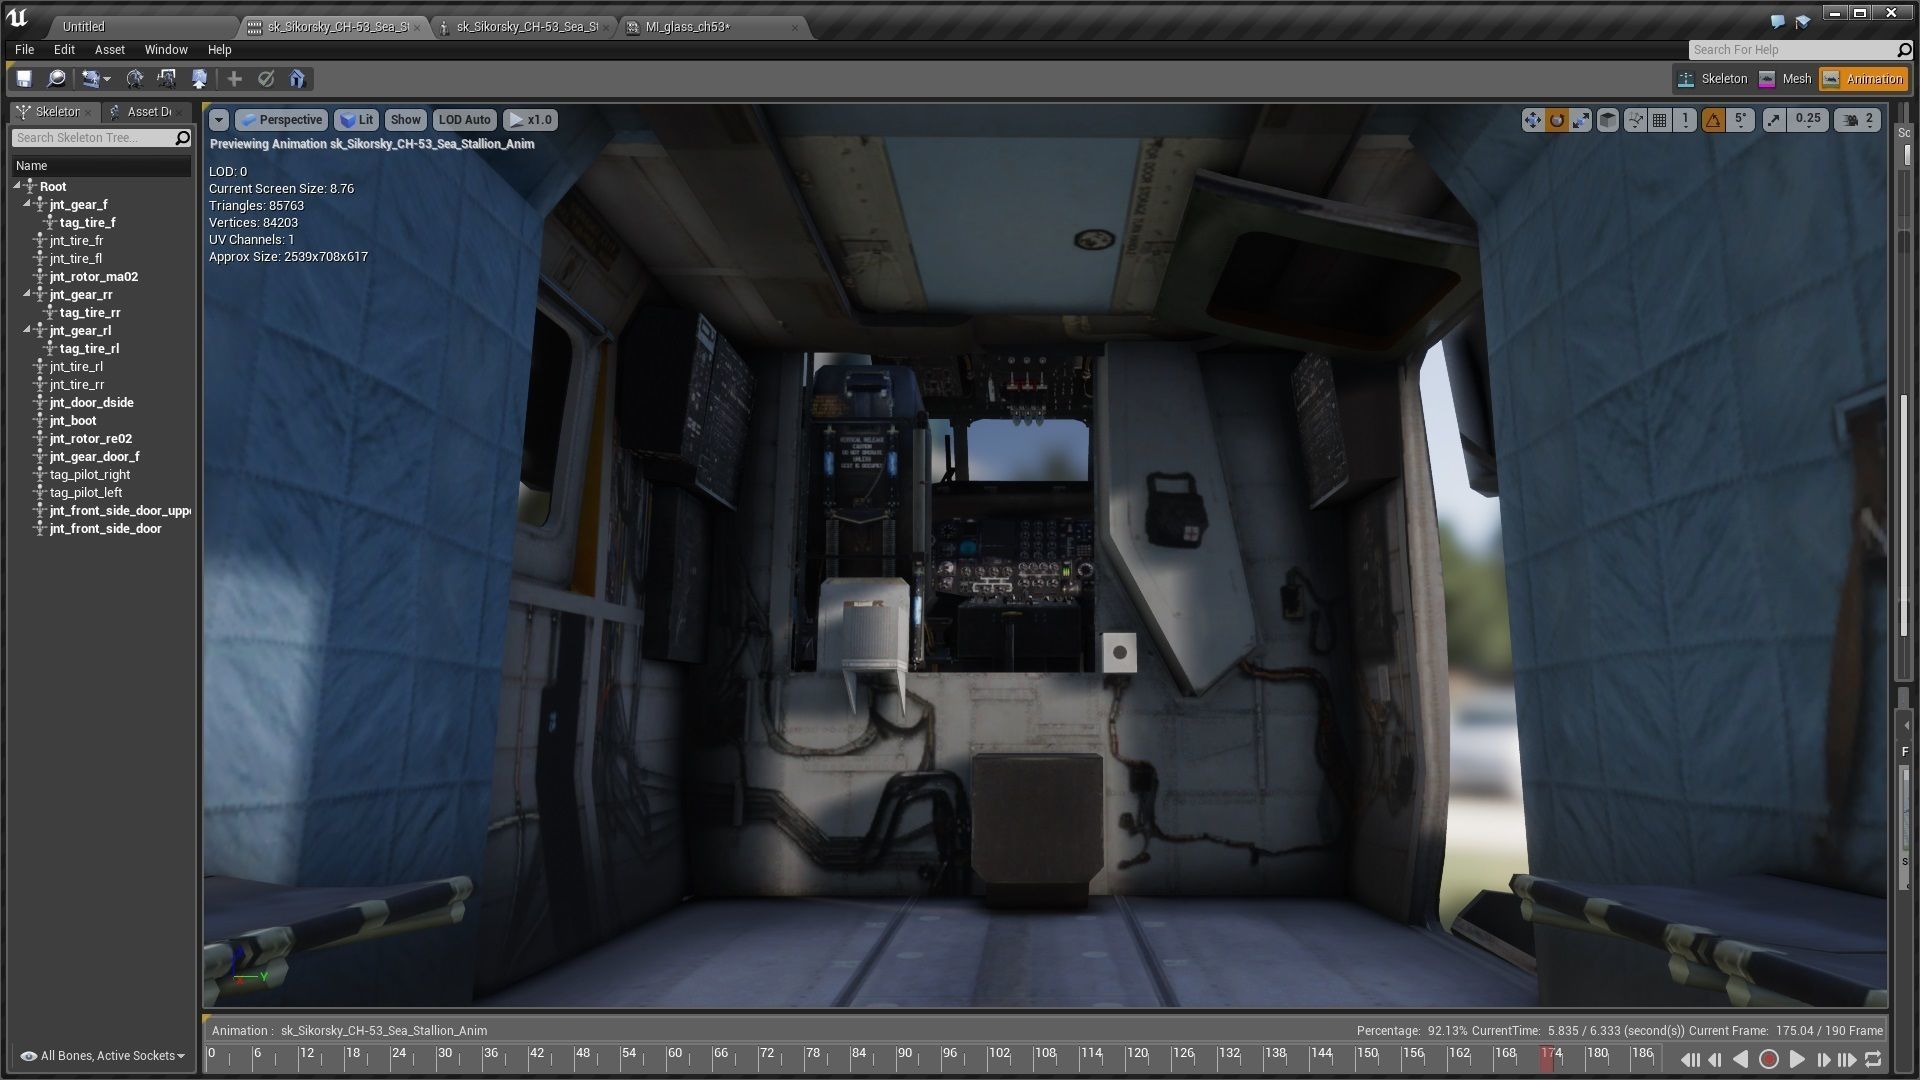The height and width of the screenshot is (1080, 1920).
Task: Toggle grid snapping in viewport
Action: [x=1660, y=120]
